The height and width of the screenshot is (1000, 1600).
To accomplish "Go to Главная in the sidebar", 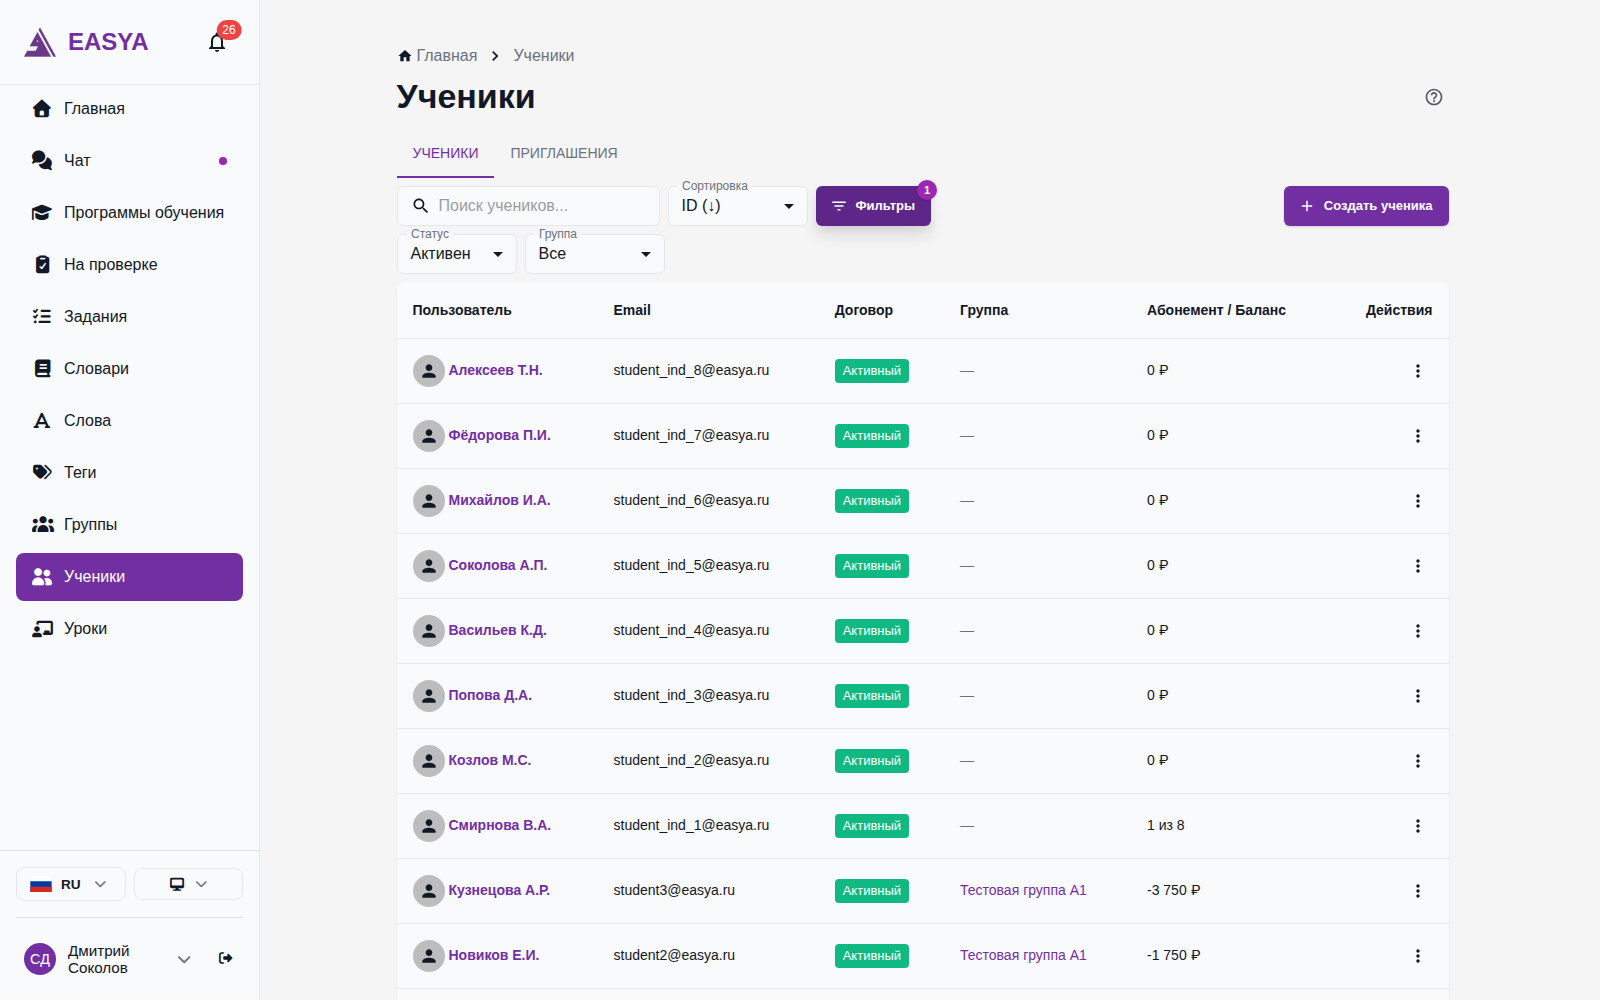I will point(130,109).
